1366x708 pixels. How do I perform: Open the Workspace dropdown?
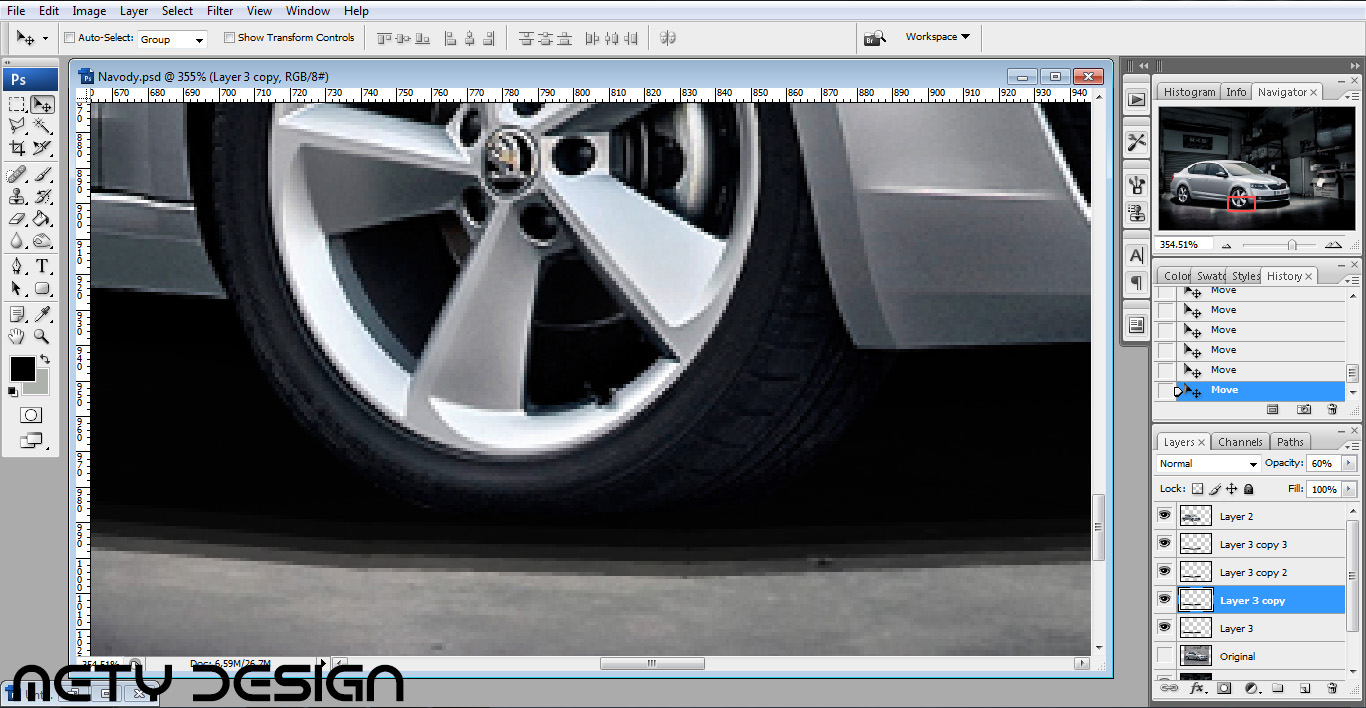[937, 37]
